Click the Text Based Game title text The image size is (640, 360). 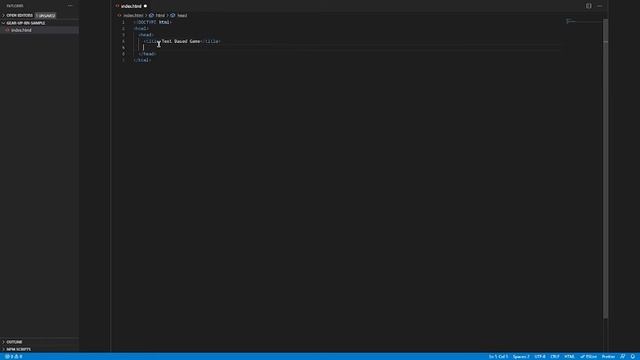coord(181,41)
